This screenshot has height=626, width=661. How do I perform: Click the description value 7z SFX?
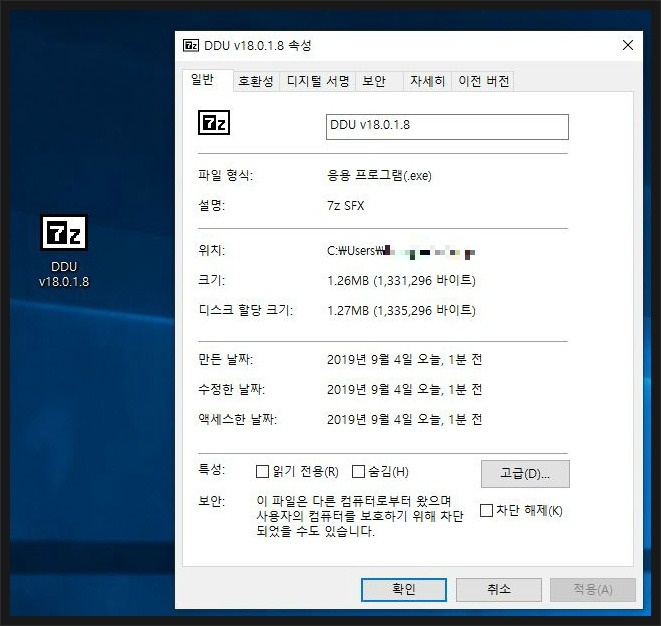click(x=345, y=206)
